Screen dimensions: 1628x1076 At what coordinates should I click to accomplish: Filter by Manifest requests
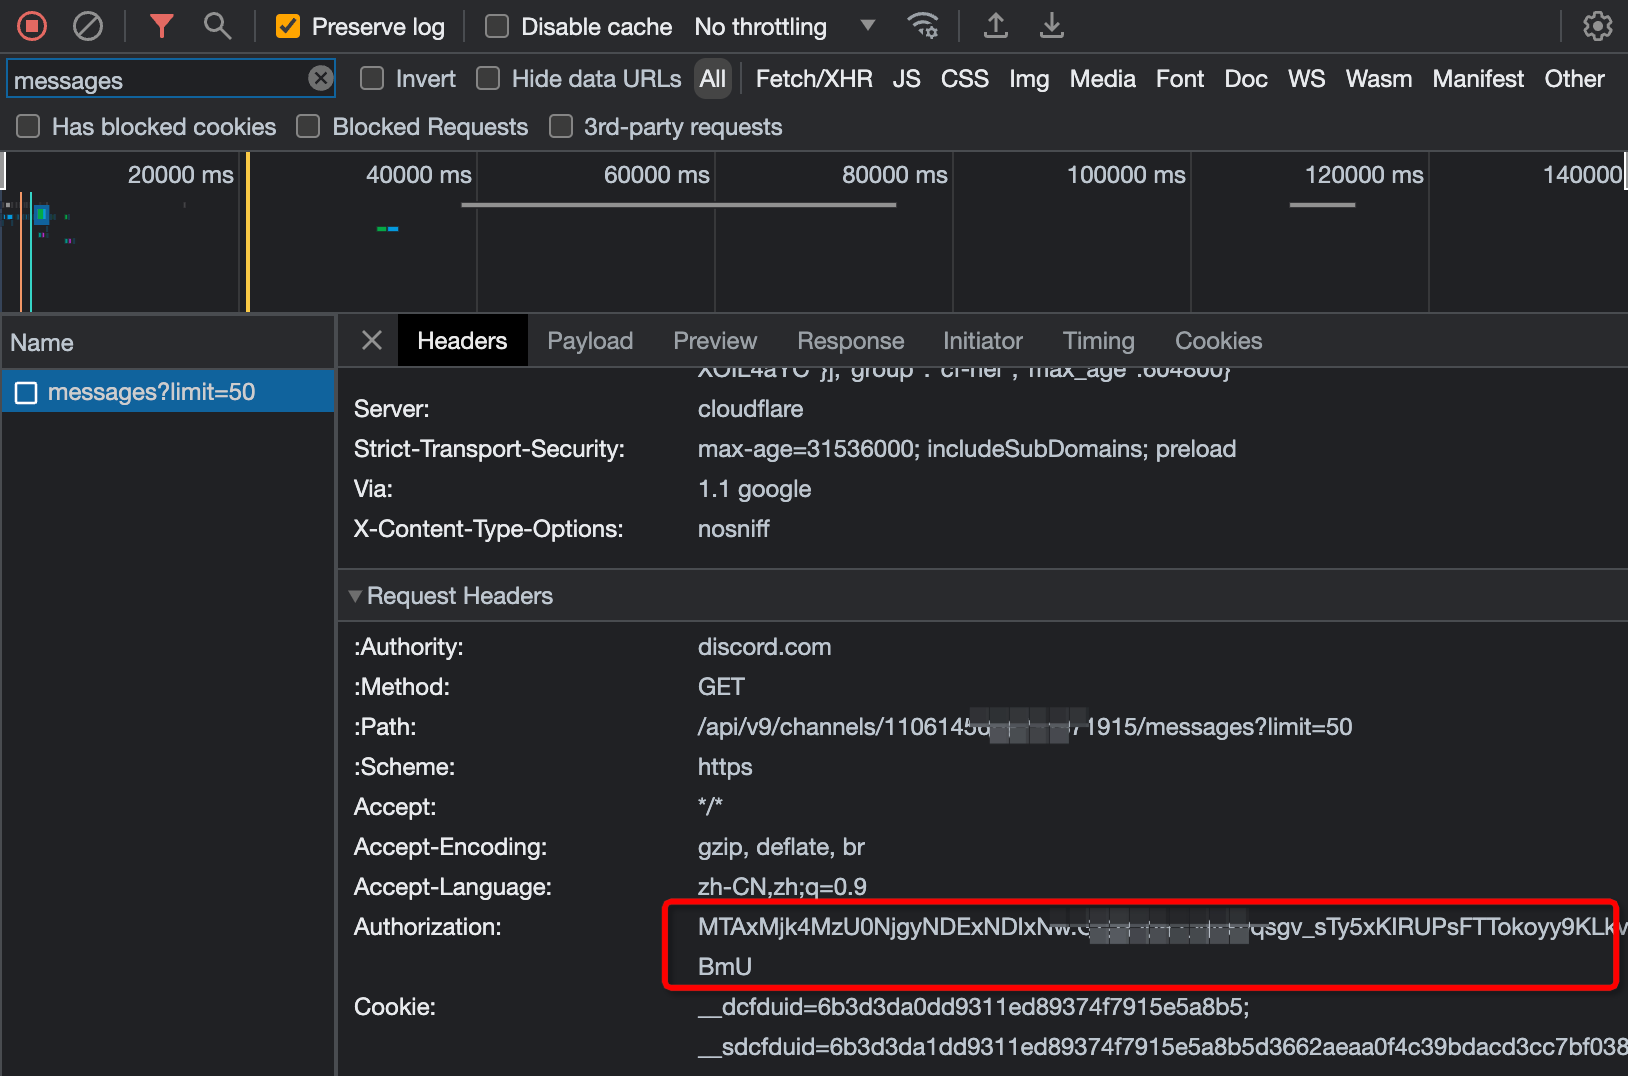1478,79
